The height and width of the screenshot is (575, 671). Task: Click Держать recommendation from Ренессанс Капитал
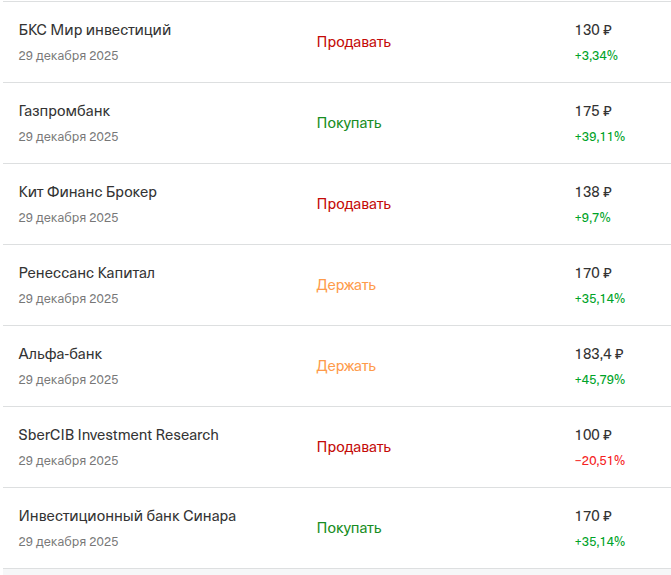coord(346,285)
